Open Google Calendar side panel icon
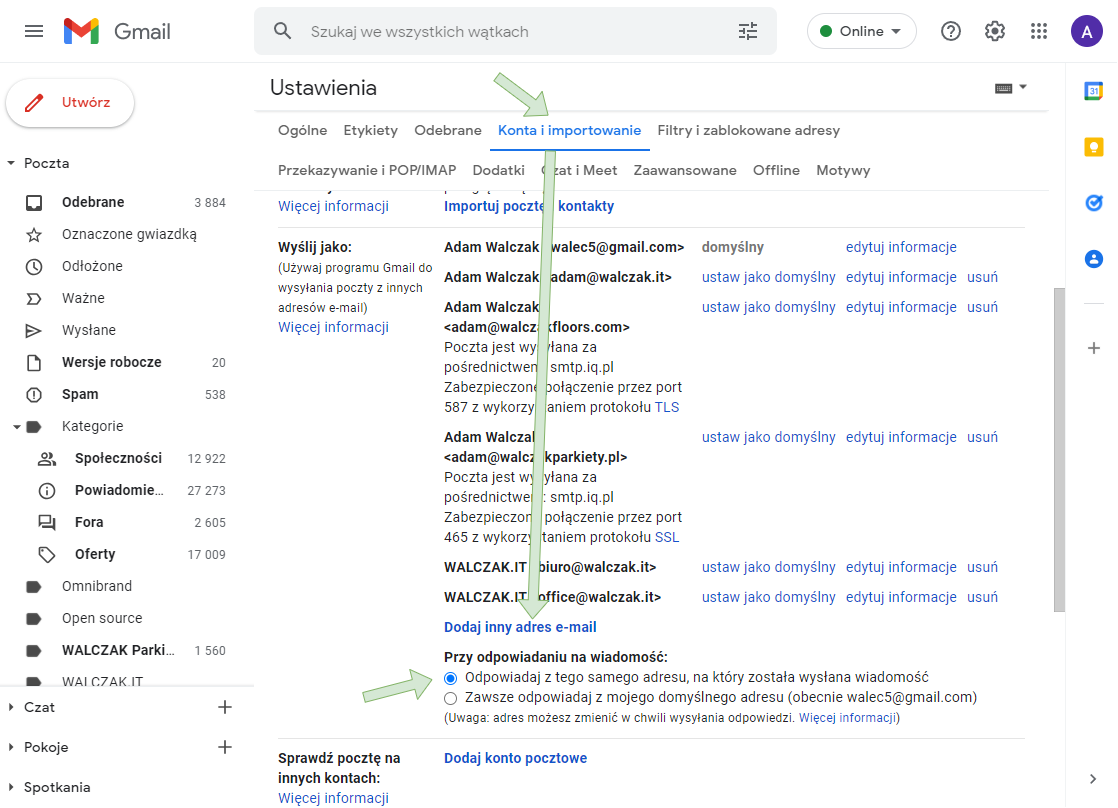The width and height of the screenshot is (1118, 808). pyautogui.click(x=1094, y=91)
